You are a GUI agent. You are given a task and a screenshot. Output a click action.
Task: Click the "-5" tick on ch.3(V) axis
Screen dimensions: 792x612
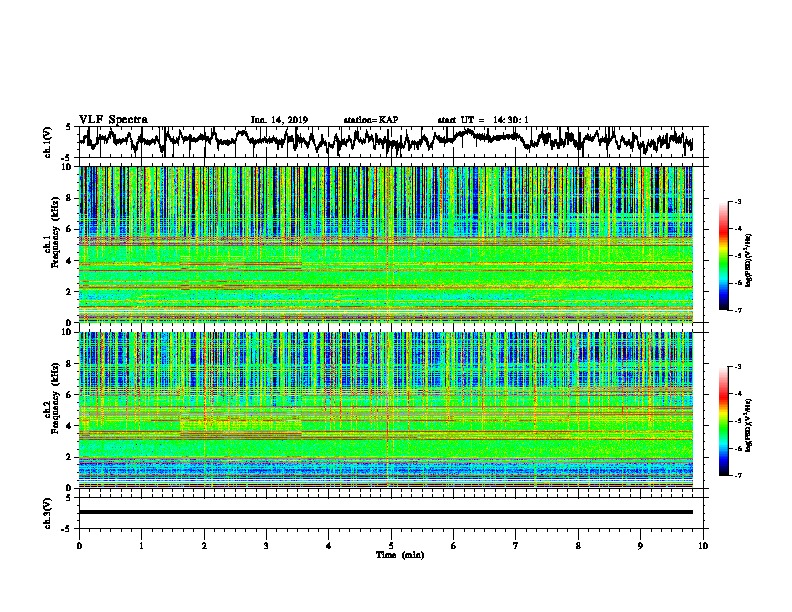(67, 529)
